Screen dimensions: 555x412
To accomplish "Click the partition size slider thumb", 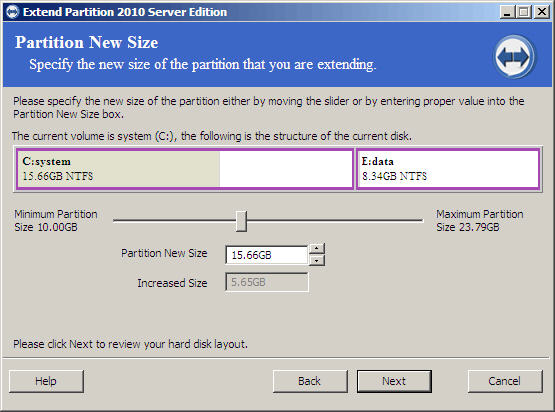I will [x=241, y=221].
